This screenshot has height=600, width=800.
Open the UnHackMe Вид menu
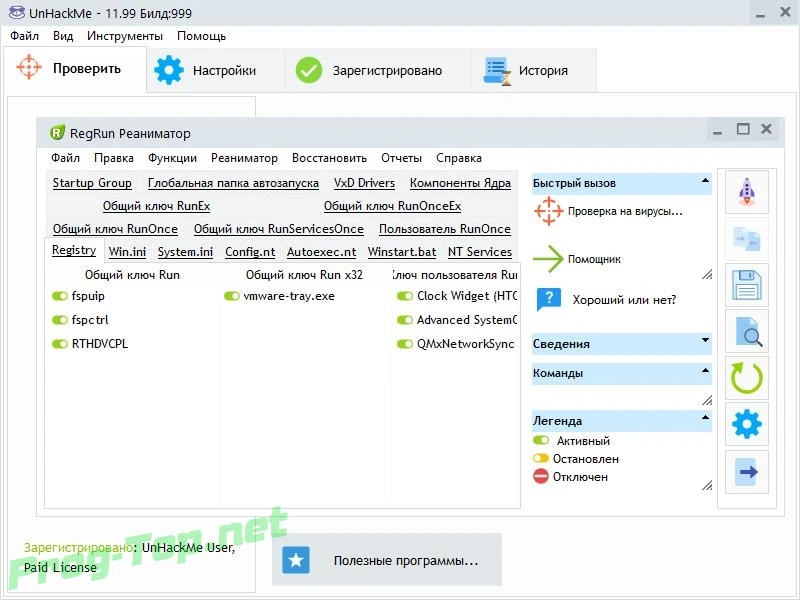(x=63, y=36)
